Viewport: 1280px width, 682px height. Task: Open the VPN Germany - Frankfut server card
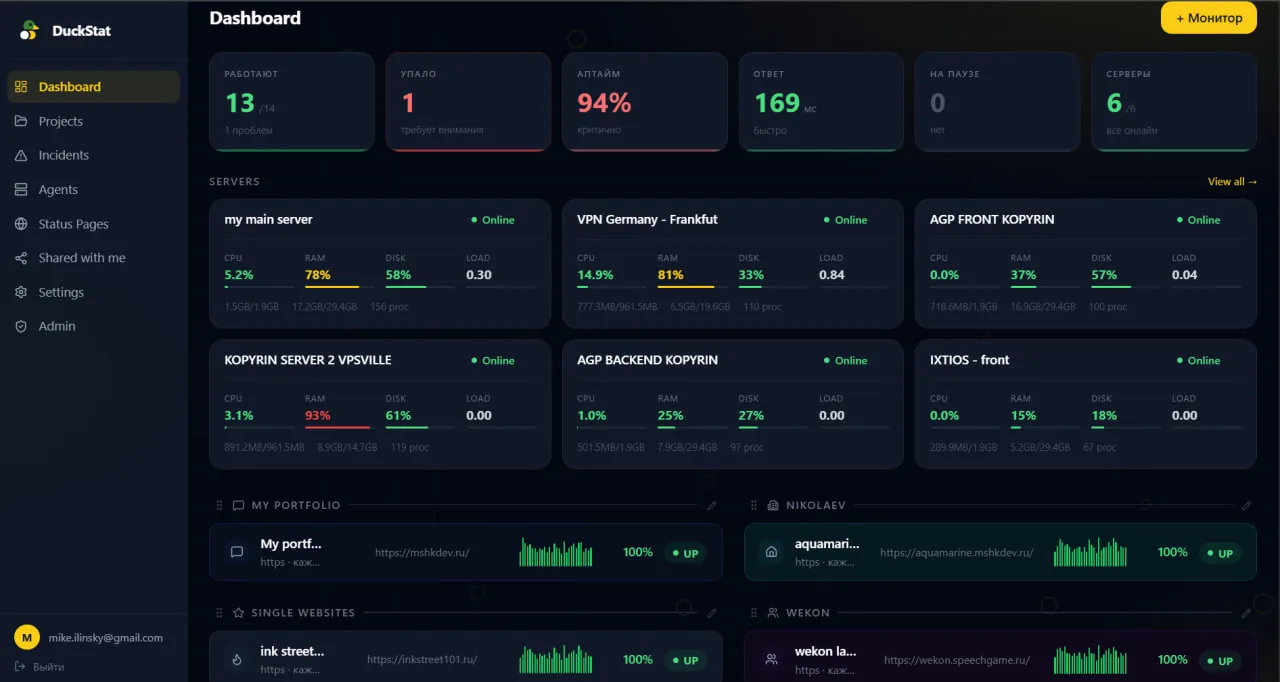[732, 263]
